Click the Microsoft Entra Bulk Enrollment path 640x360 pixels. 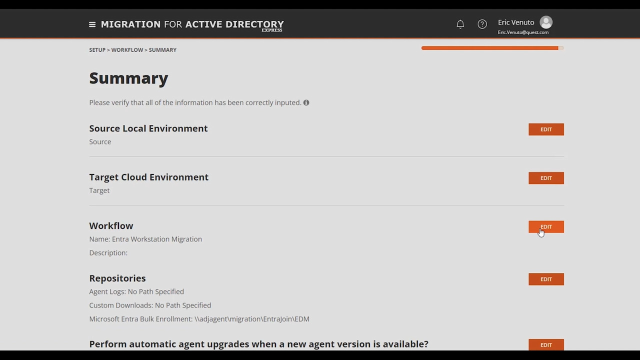[x=199, y=319]
